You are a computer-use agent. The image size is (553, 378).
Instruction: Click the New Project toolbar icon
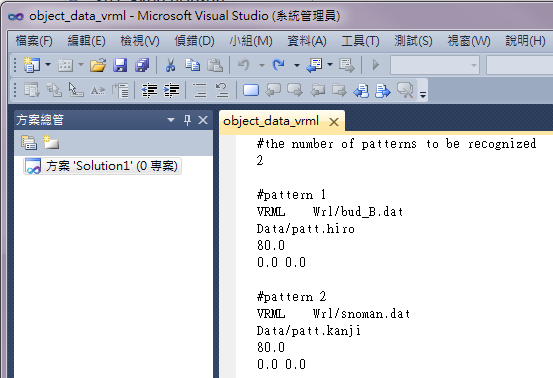tap(32, 65)
